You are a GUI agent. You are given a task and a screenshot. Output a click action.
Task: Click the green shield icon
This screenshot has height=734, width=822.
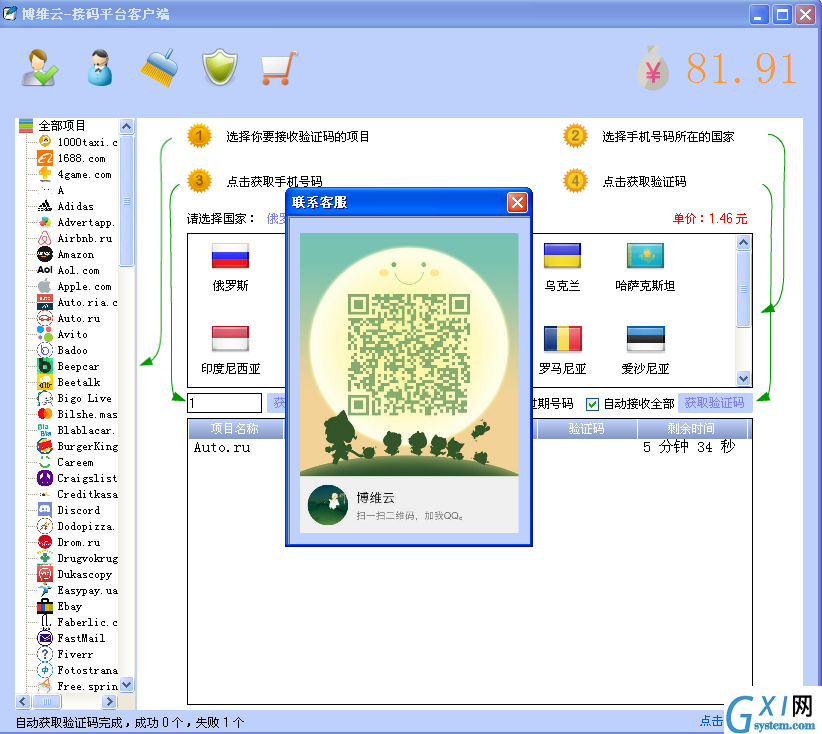click(x=220, y=67)
